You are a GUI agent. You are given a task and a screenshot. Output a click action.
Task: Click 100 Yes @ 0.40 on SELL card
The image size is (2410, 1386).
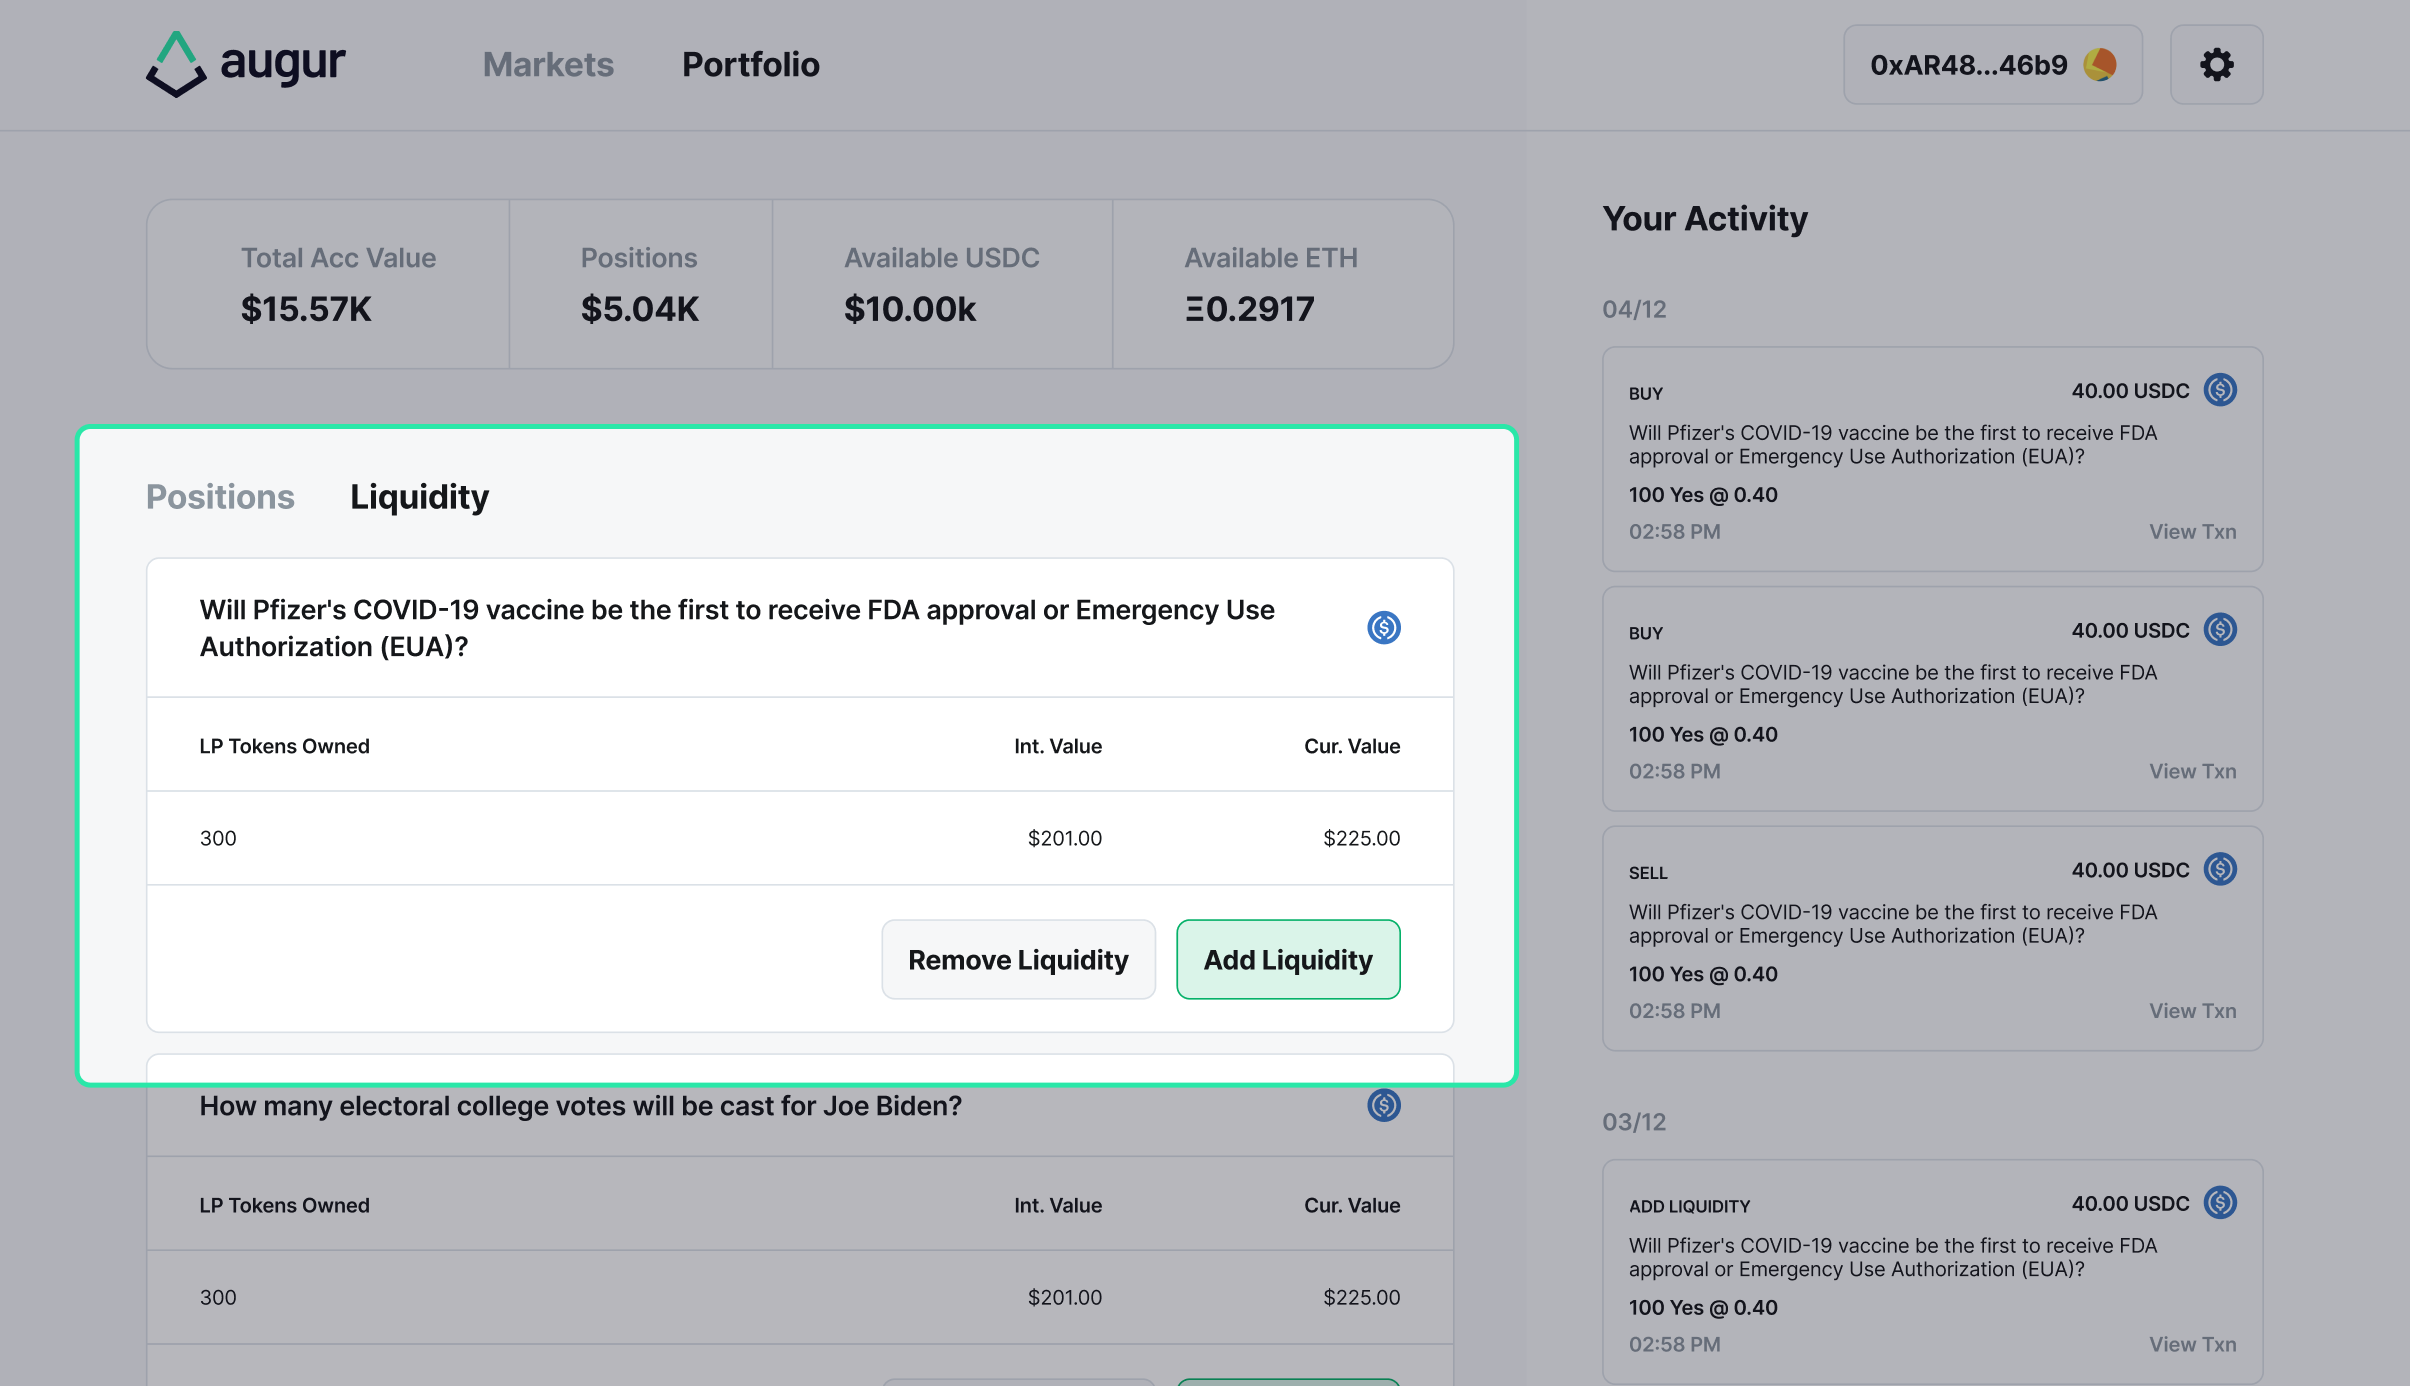tap(1703, 974)
